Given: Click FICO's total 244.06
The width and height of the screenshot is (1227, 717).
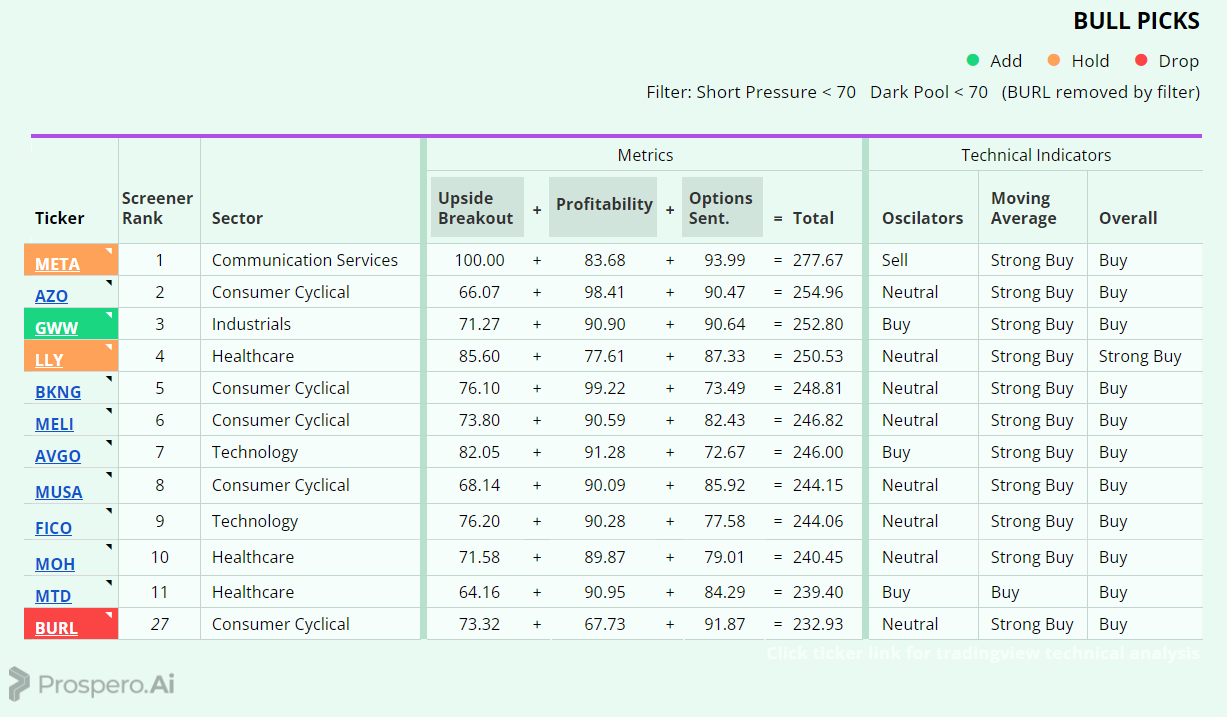Looking at the screenshot, I should [818, 521].
